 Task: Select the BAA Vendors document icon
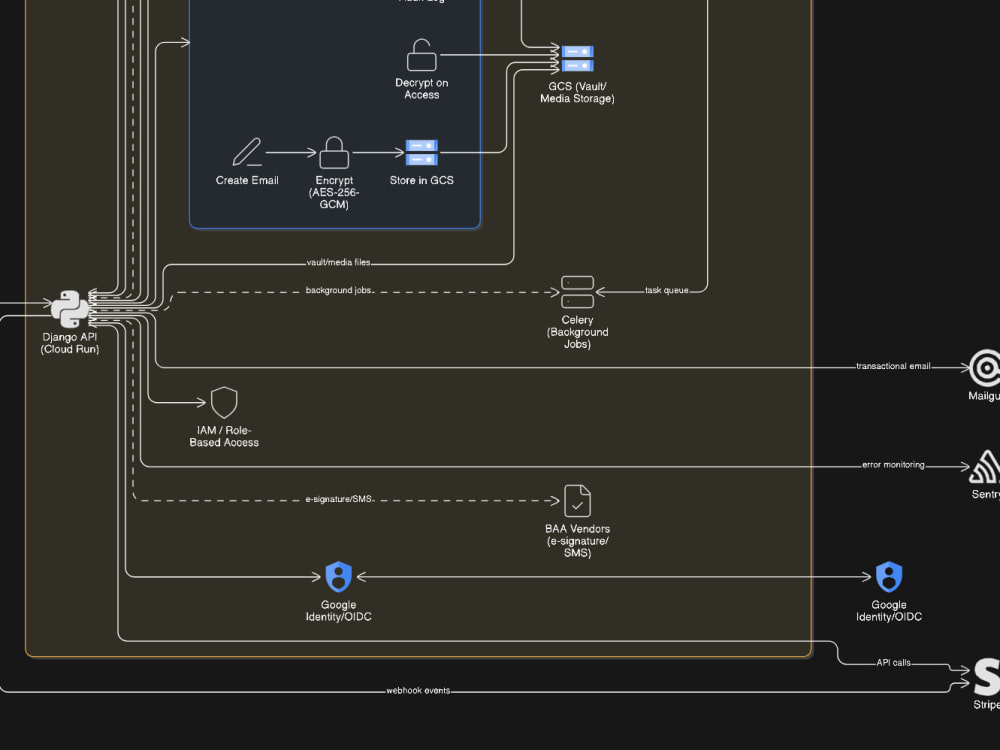[x=577, y=501]
